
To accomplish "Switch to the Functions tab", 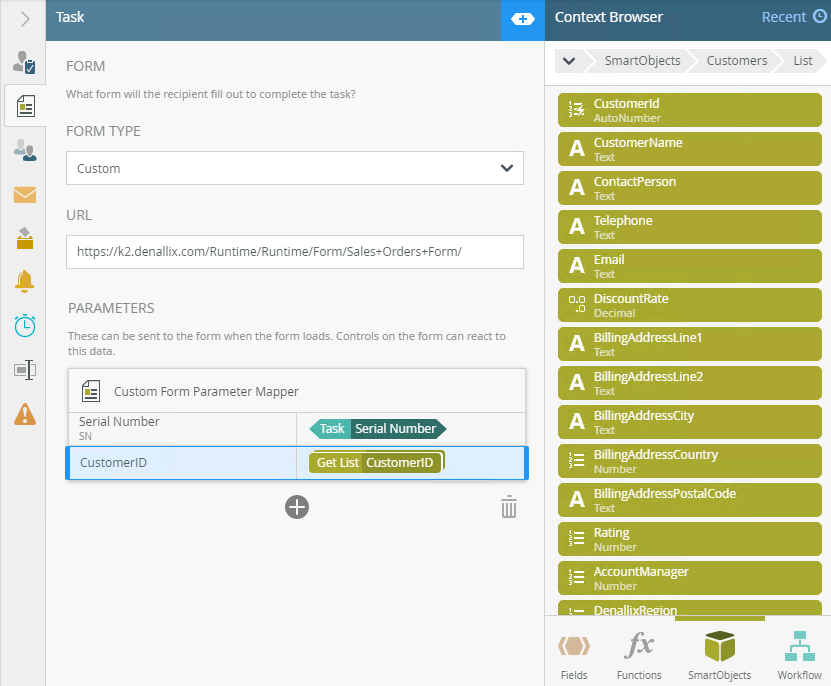I will (x=639, y=655).
